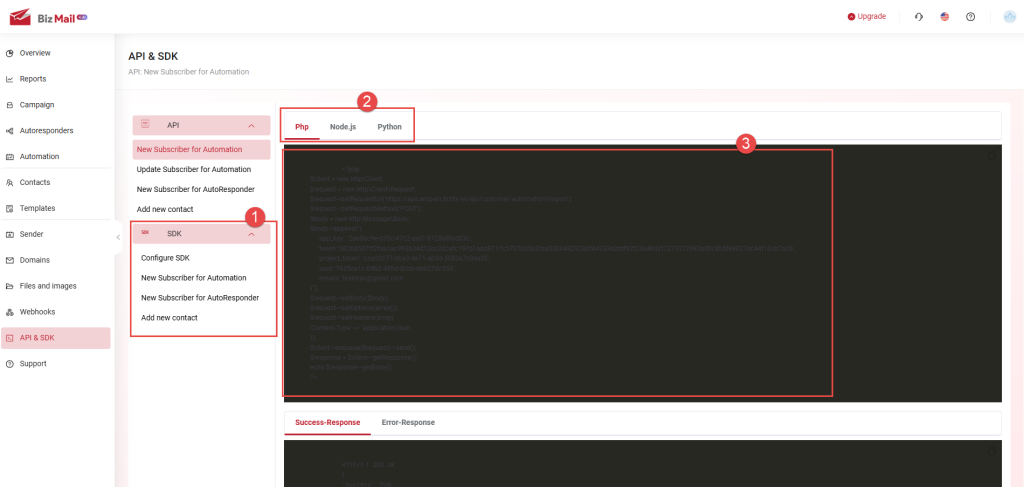
Task: Open the US flag language selector
Action: click(945, 16)
